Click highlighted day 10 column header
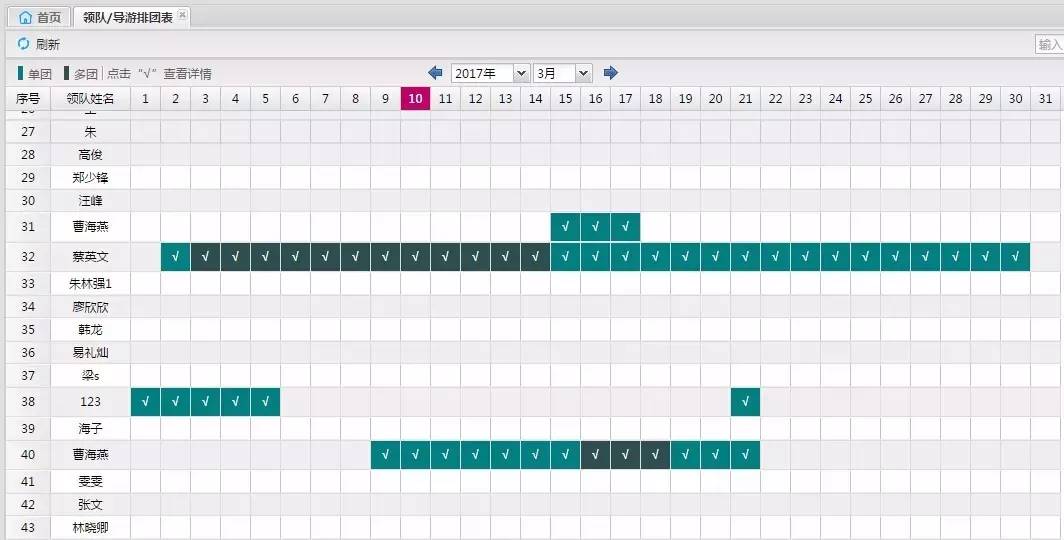 (415, 98)
